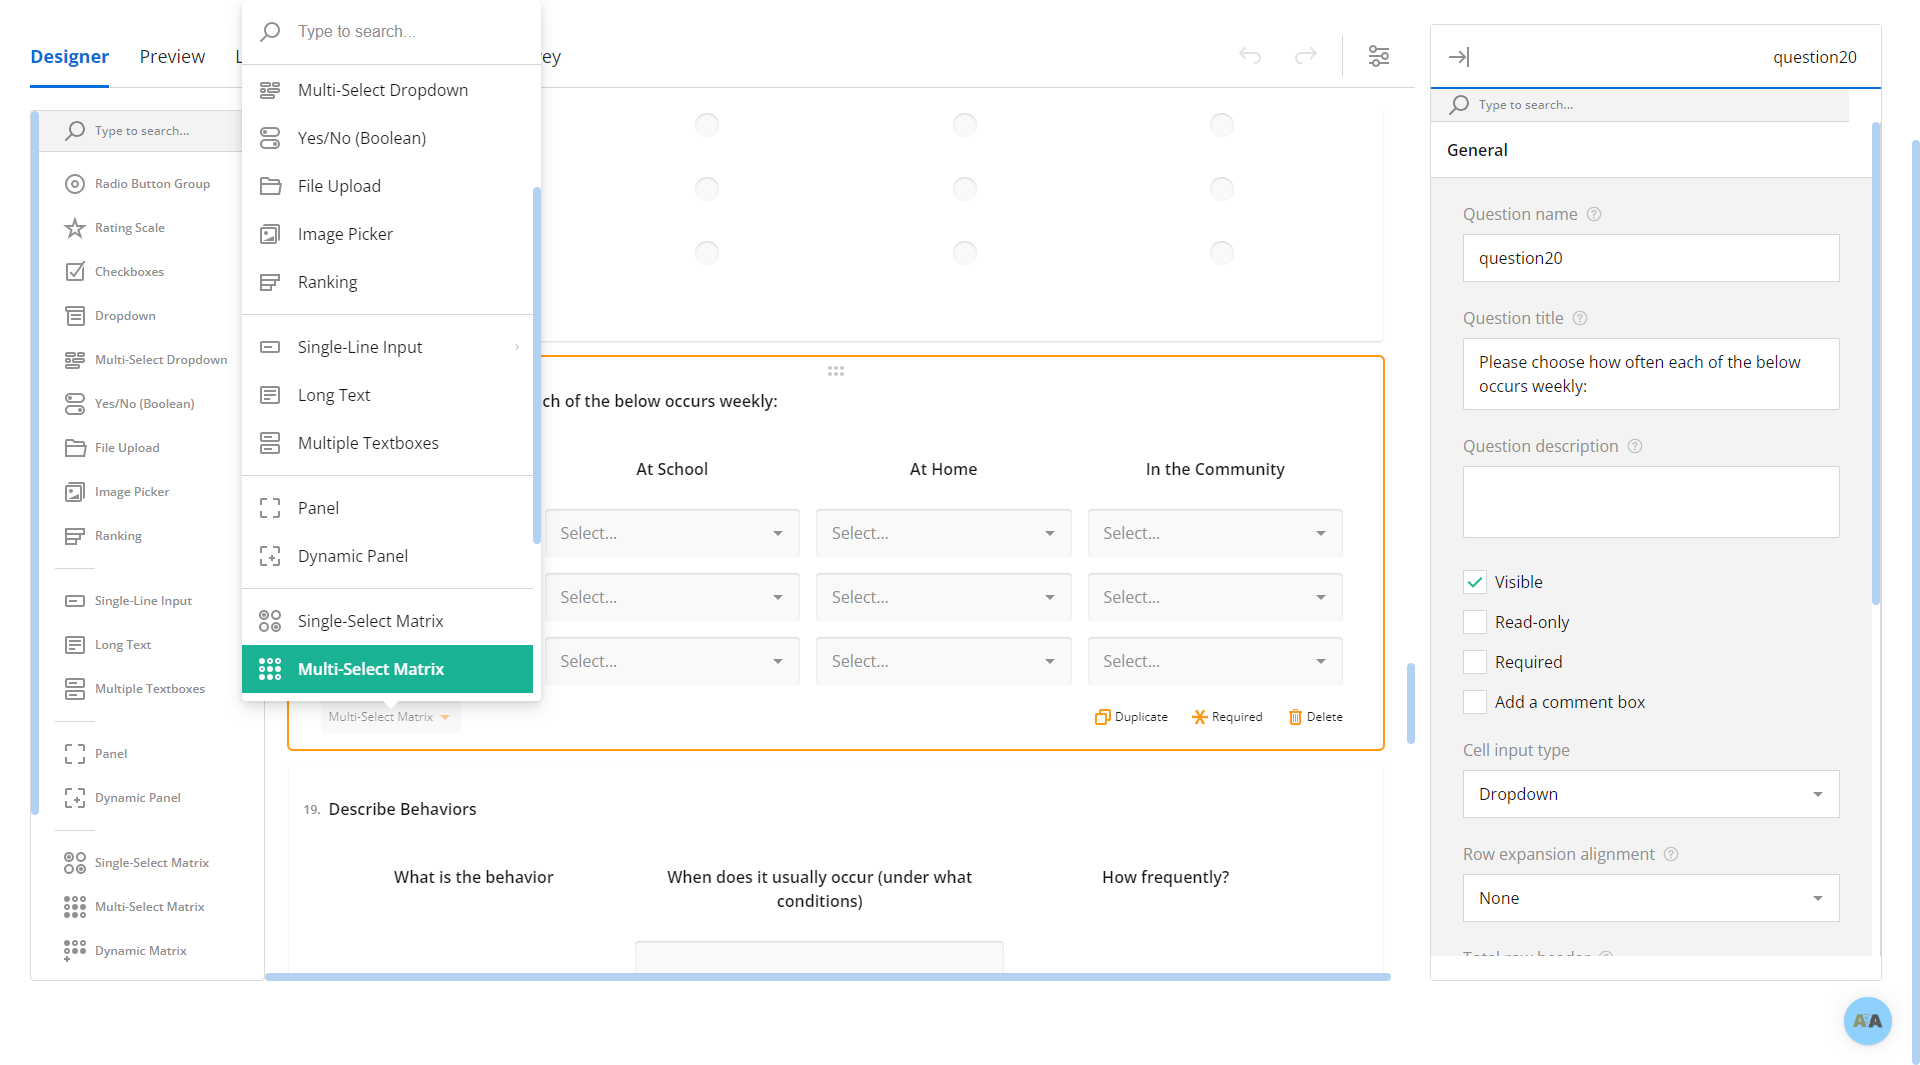The width and height of the screenshot is (1920, 1065).
Task: Open the Cell input type dropdown
Action: 1650,794
